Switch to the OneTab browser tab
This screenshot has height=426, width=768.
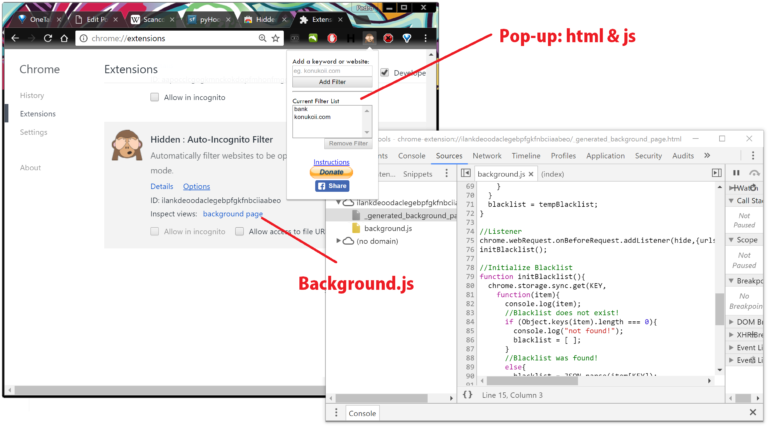[x=39, y=20]
